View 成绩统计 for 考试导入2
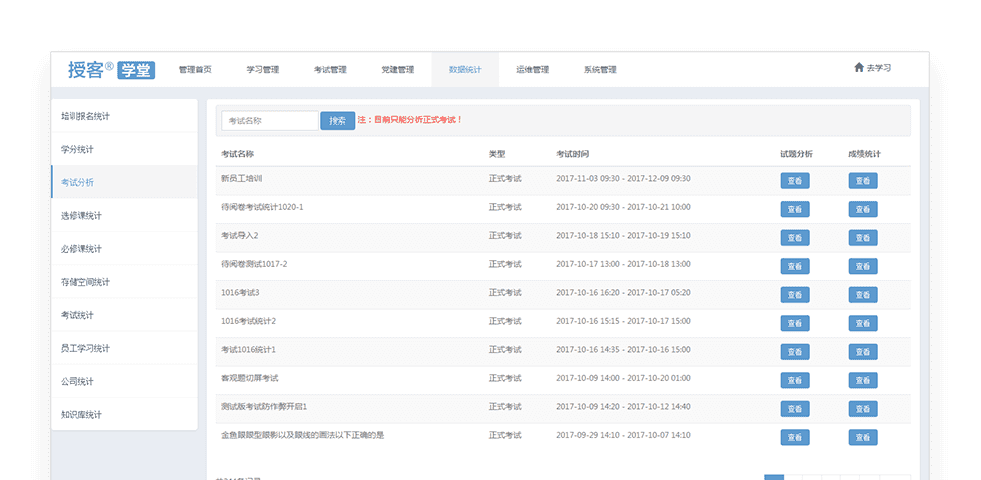981x480 pixels. [863, 238]
